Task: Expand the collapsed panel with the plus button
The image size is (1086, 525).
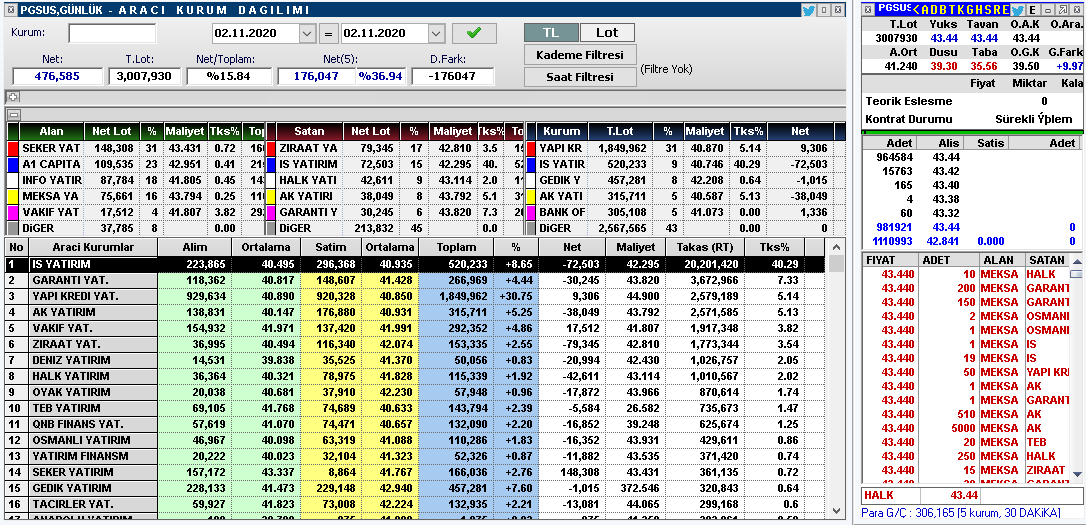Action: pos(12,97)
